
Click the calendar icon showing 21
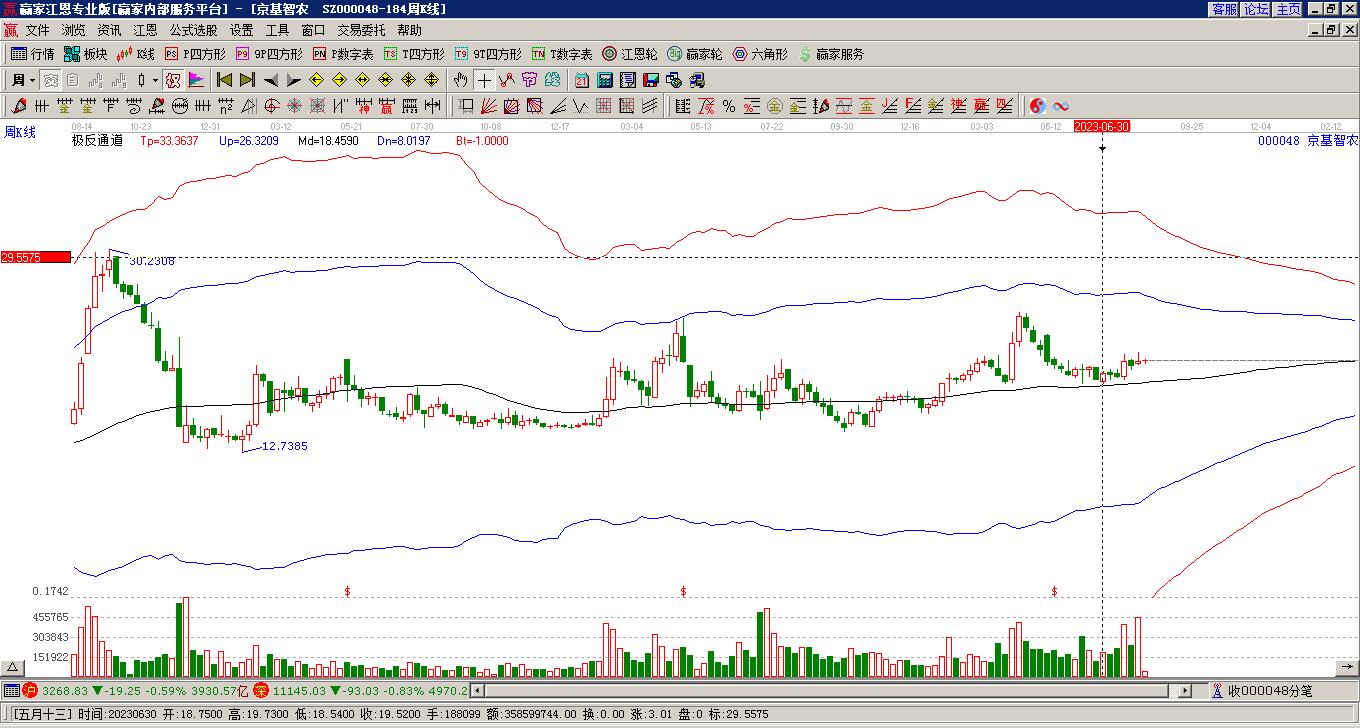point(581,80)
